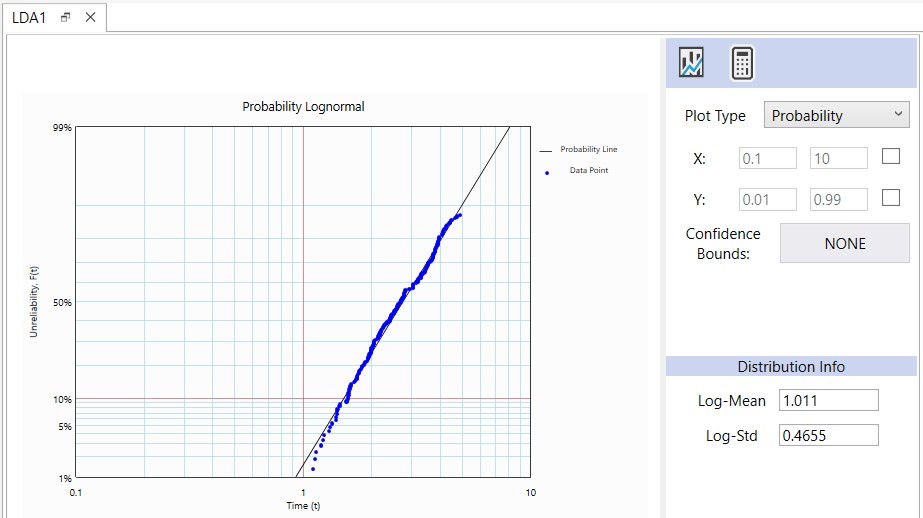
Task: Click the Probability Lognormal plot title
Action: pos(303,106)
